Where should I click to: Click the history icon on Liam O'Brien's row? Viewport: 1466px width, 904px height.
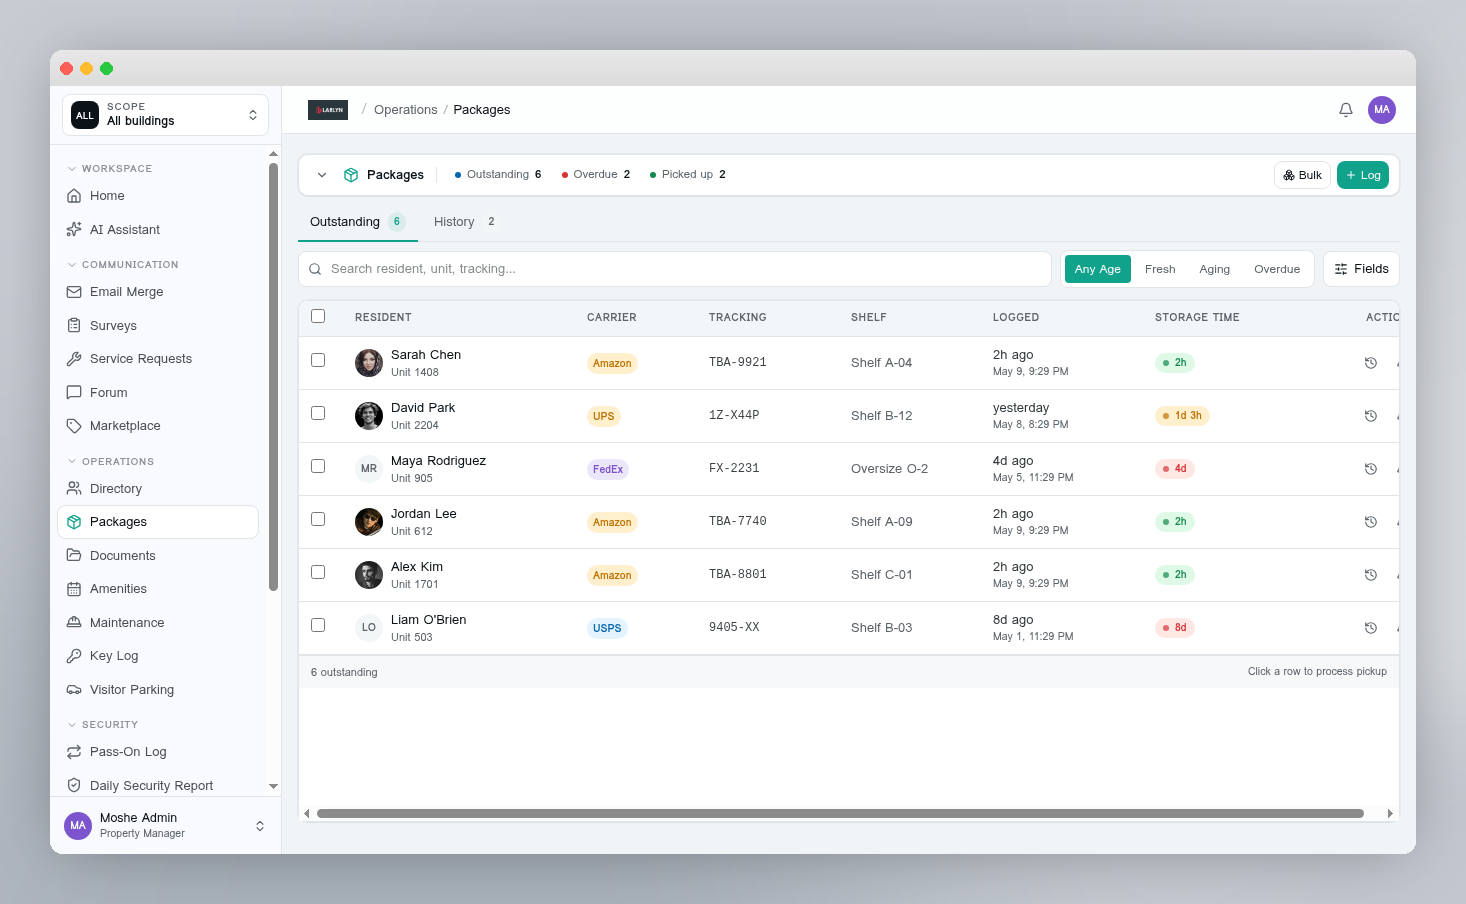[x=1371, y=628]
